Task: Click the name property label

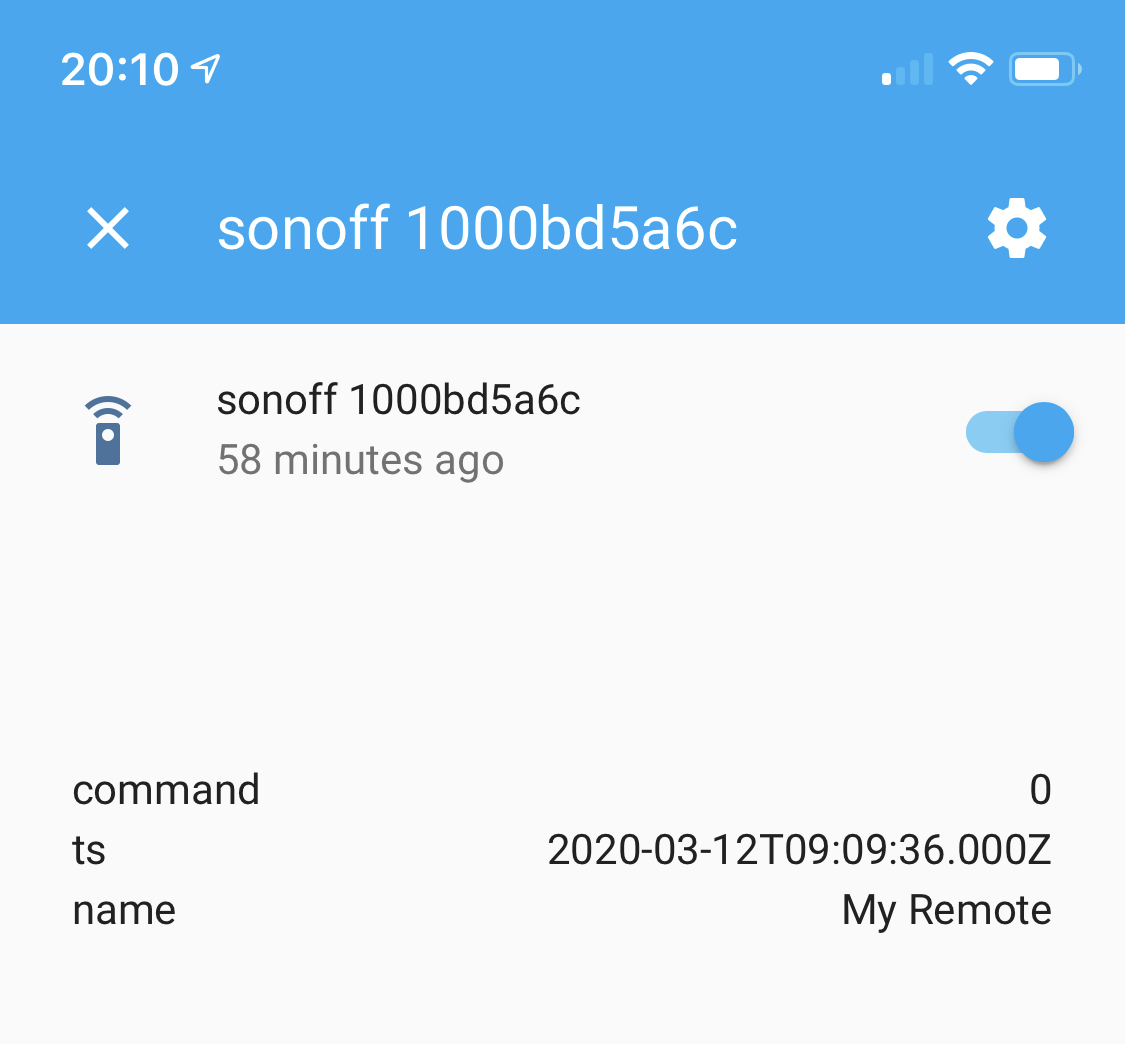Action: pos(123,910)
